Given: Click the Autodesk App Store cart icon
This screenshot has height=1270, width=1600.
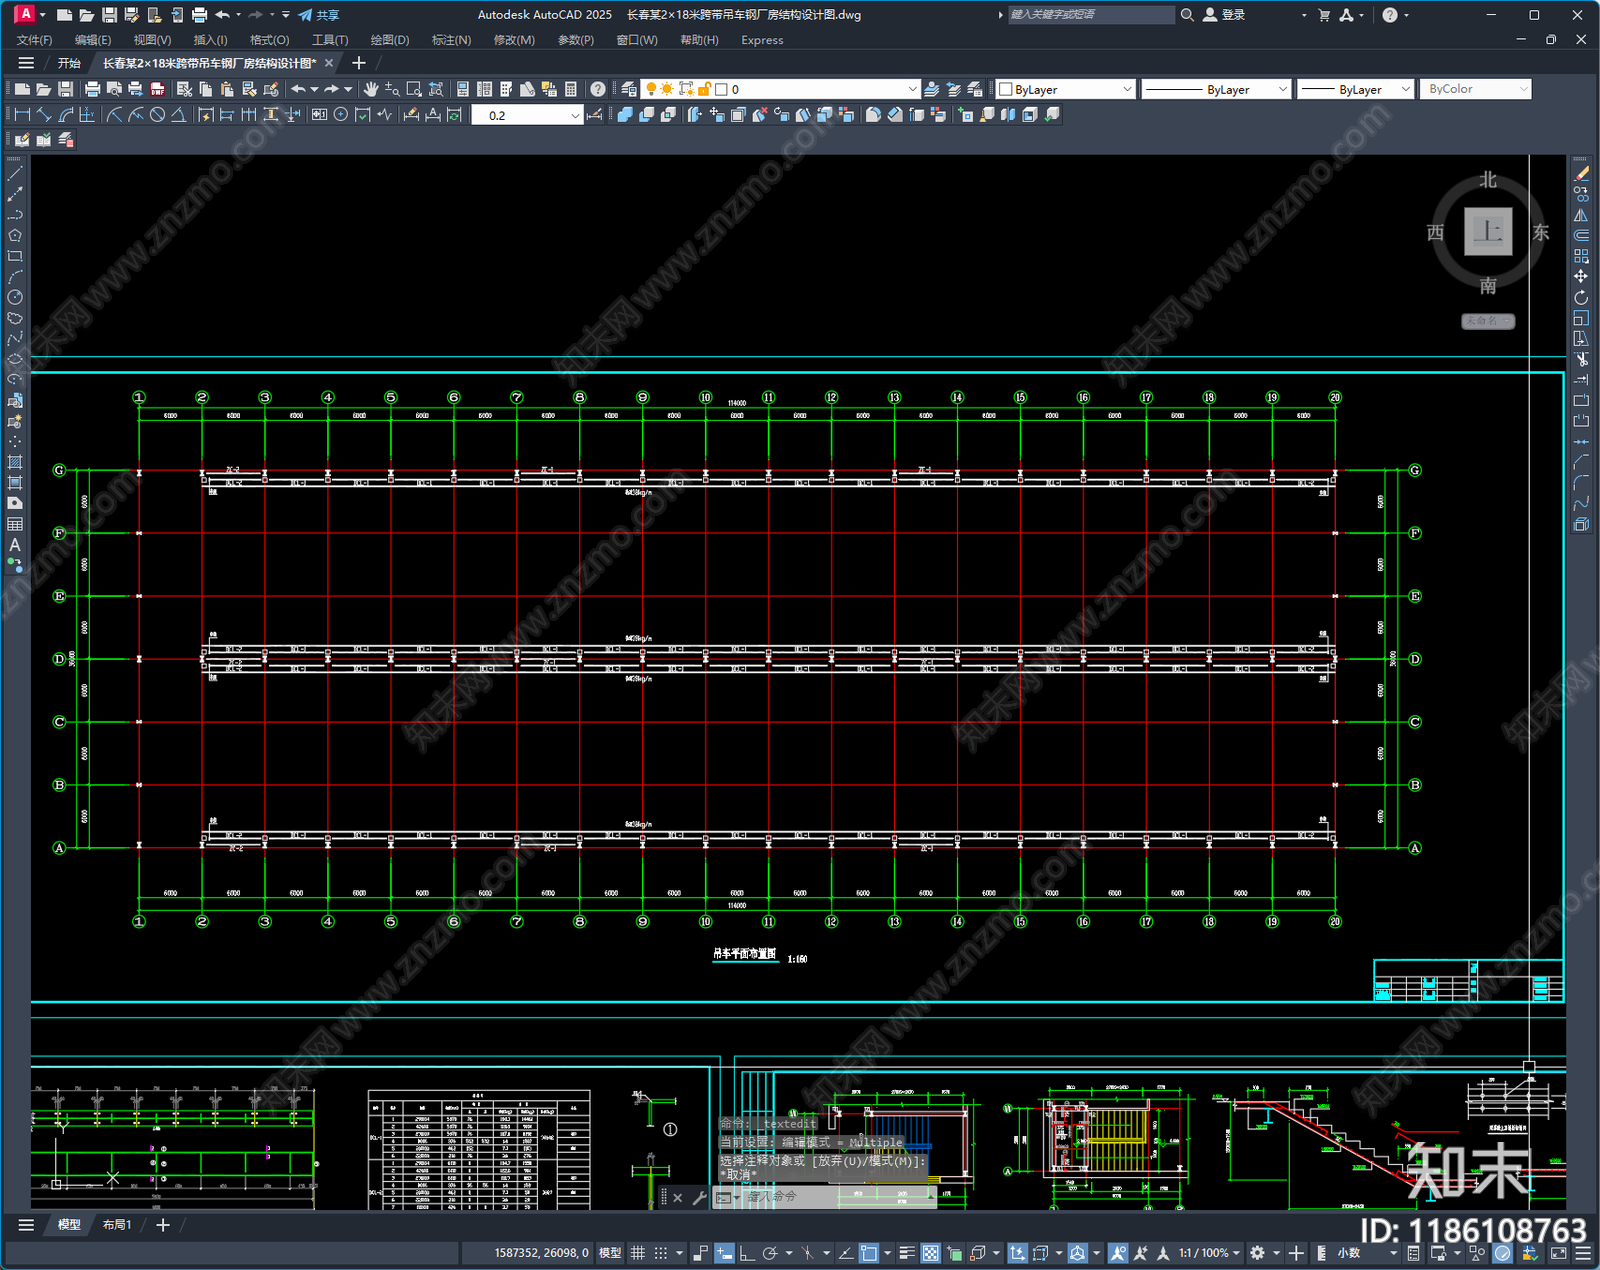Looking at the screenshot, I should [1324, 15].
